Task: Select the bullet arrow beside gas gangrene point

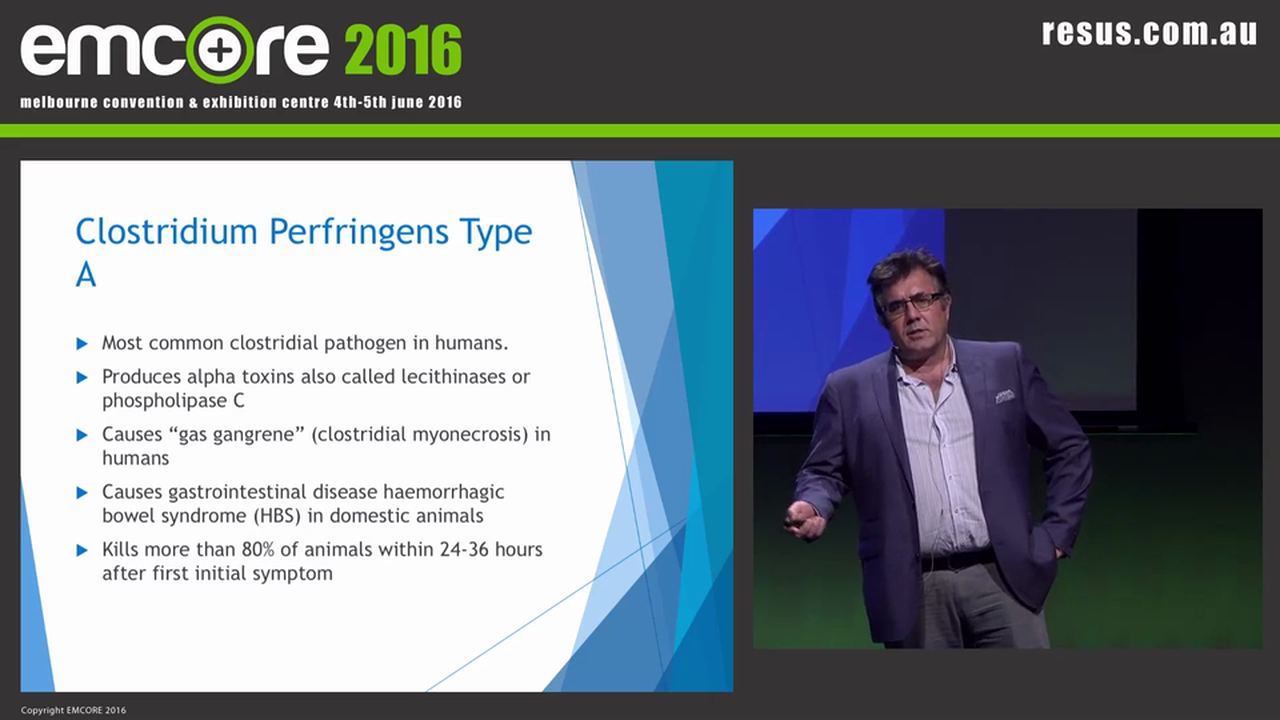Action: click(83, 435)
